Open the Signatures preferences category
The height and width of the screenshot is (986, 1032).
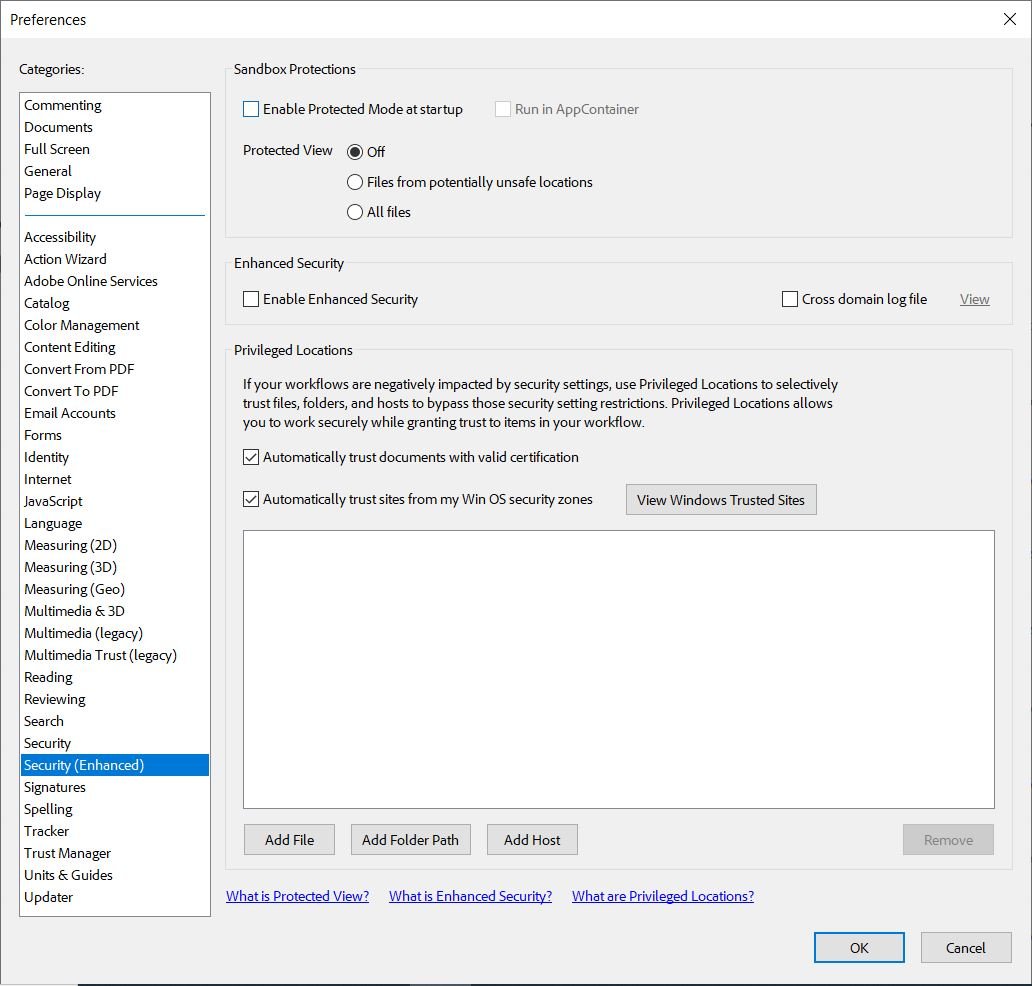[55, 787]
